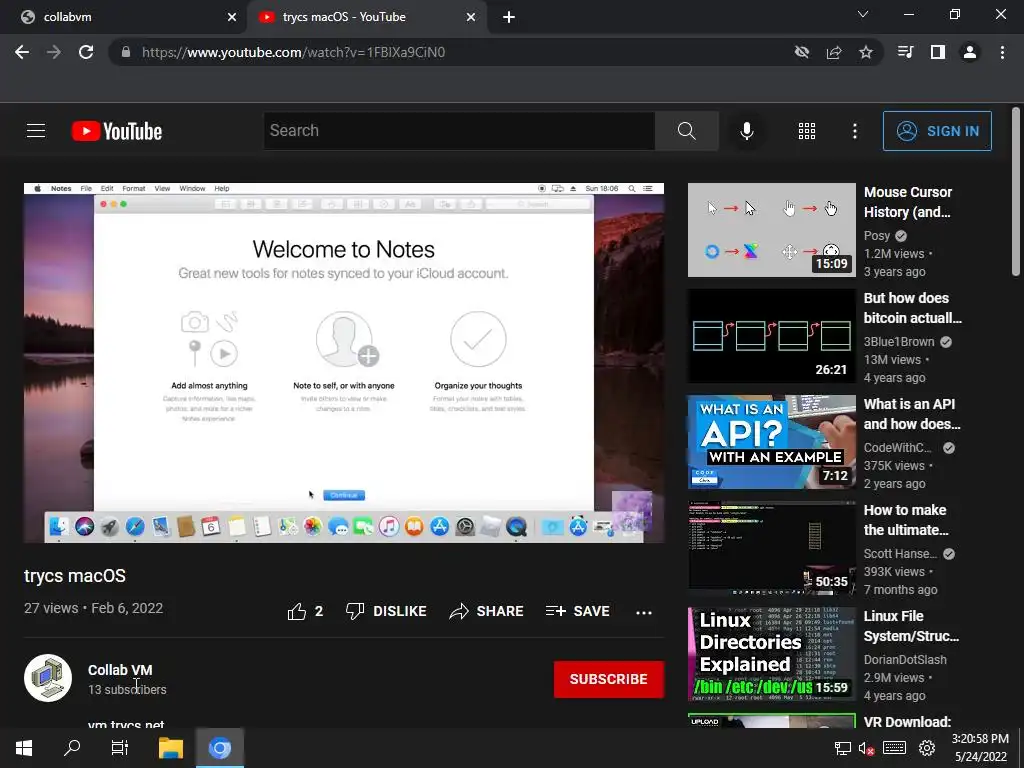Open the bitcoin video thumbnail
This screenshot has height=768, width=1024.
(x=771, y=336)
